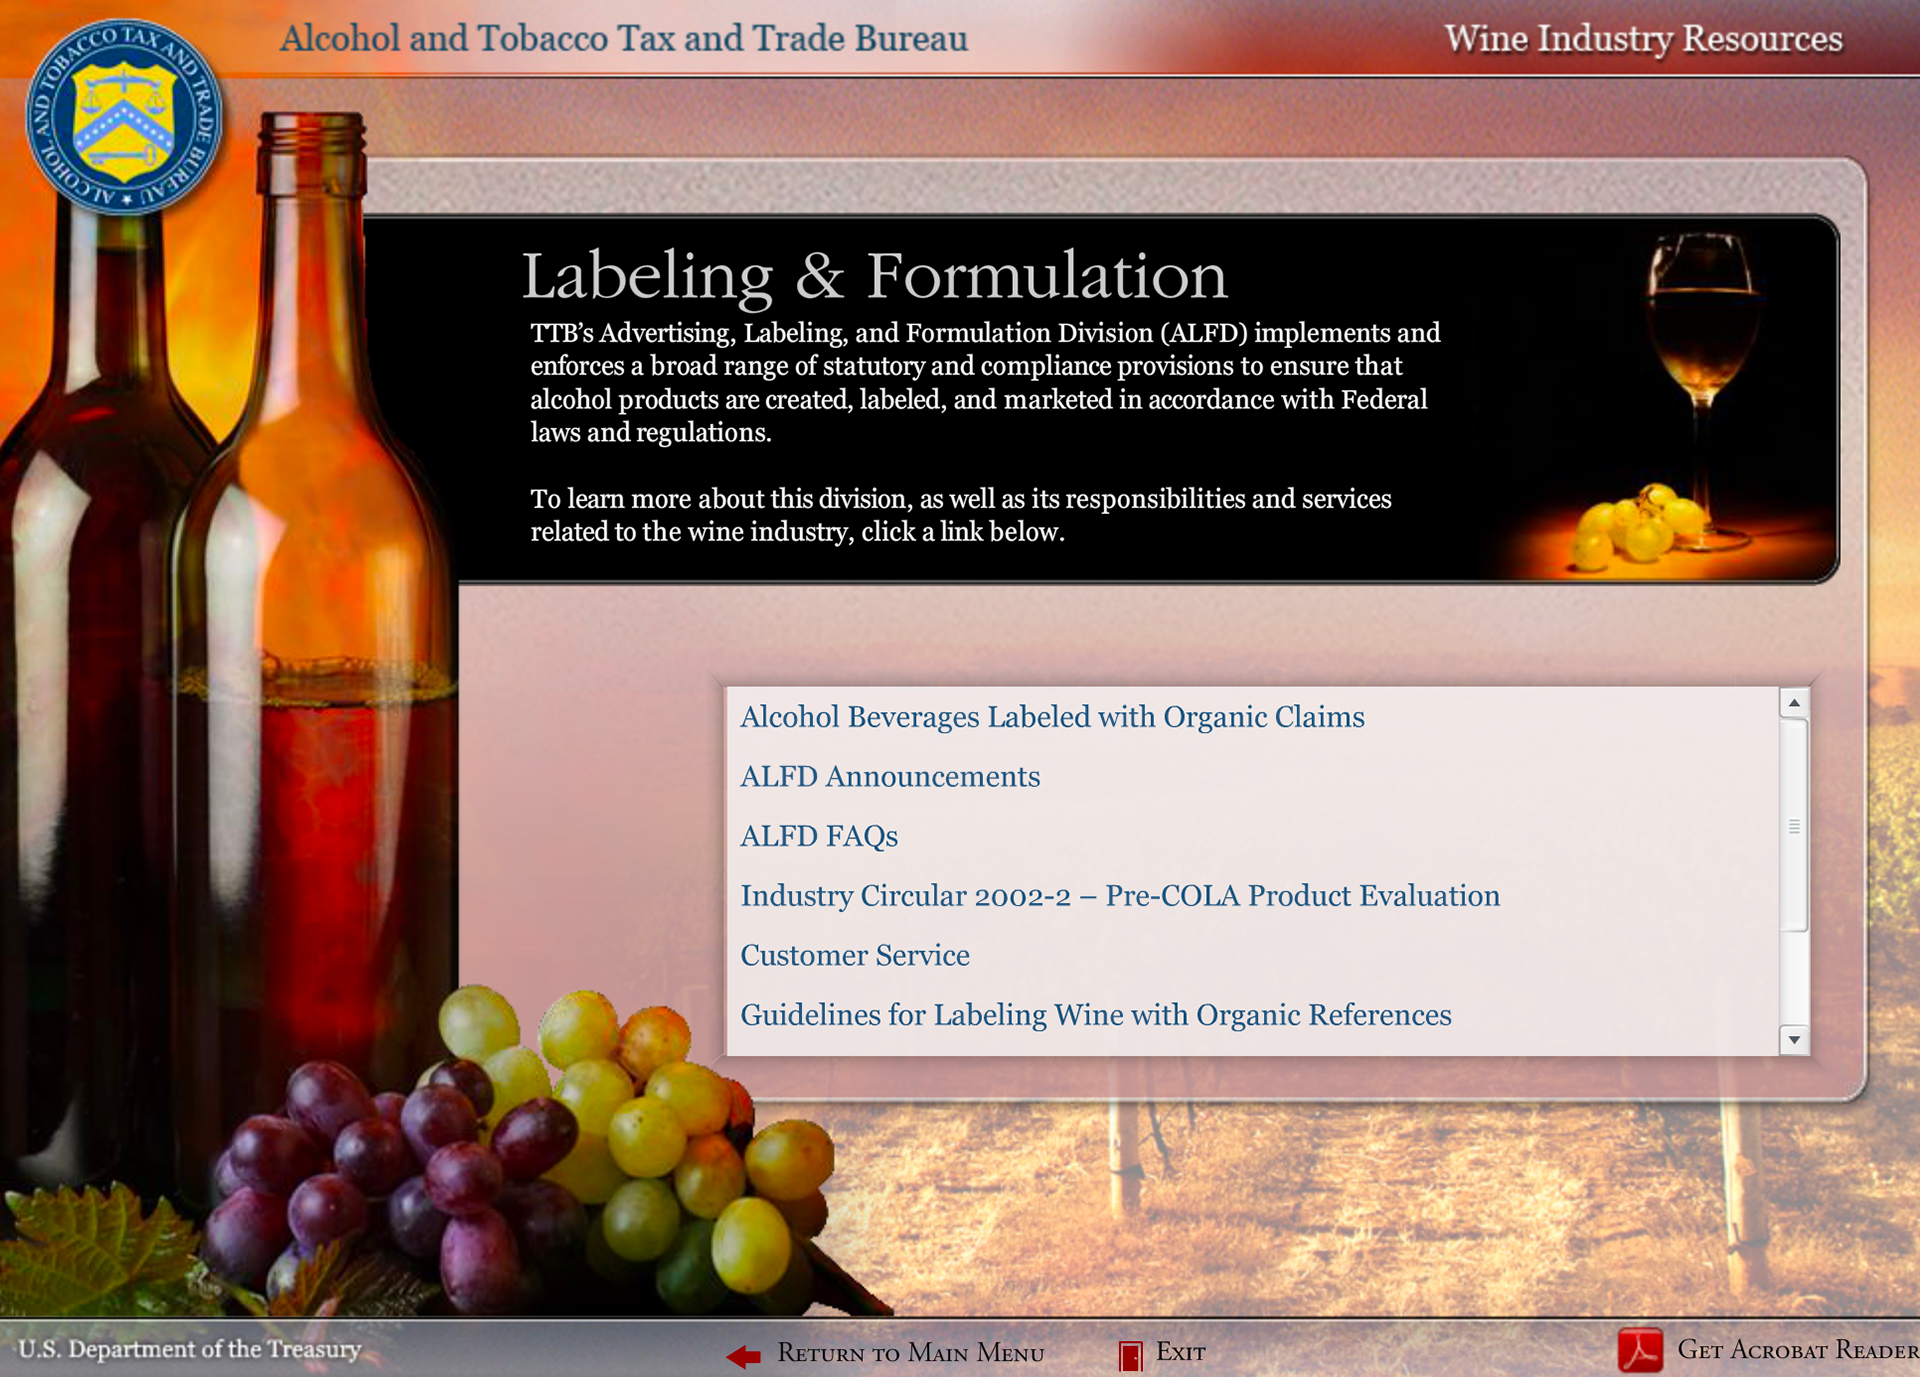Click the Wine Industry Resources header
The width and height of the screenshot is (1920, 1377).
click(x=1643, y=38)
